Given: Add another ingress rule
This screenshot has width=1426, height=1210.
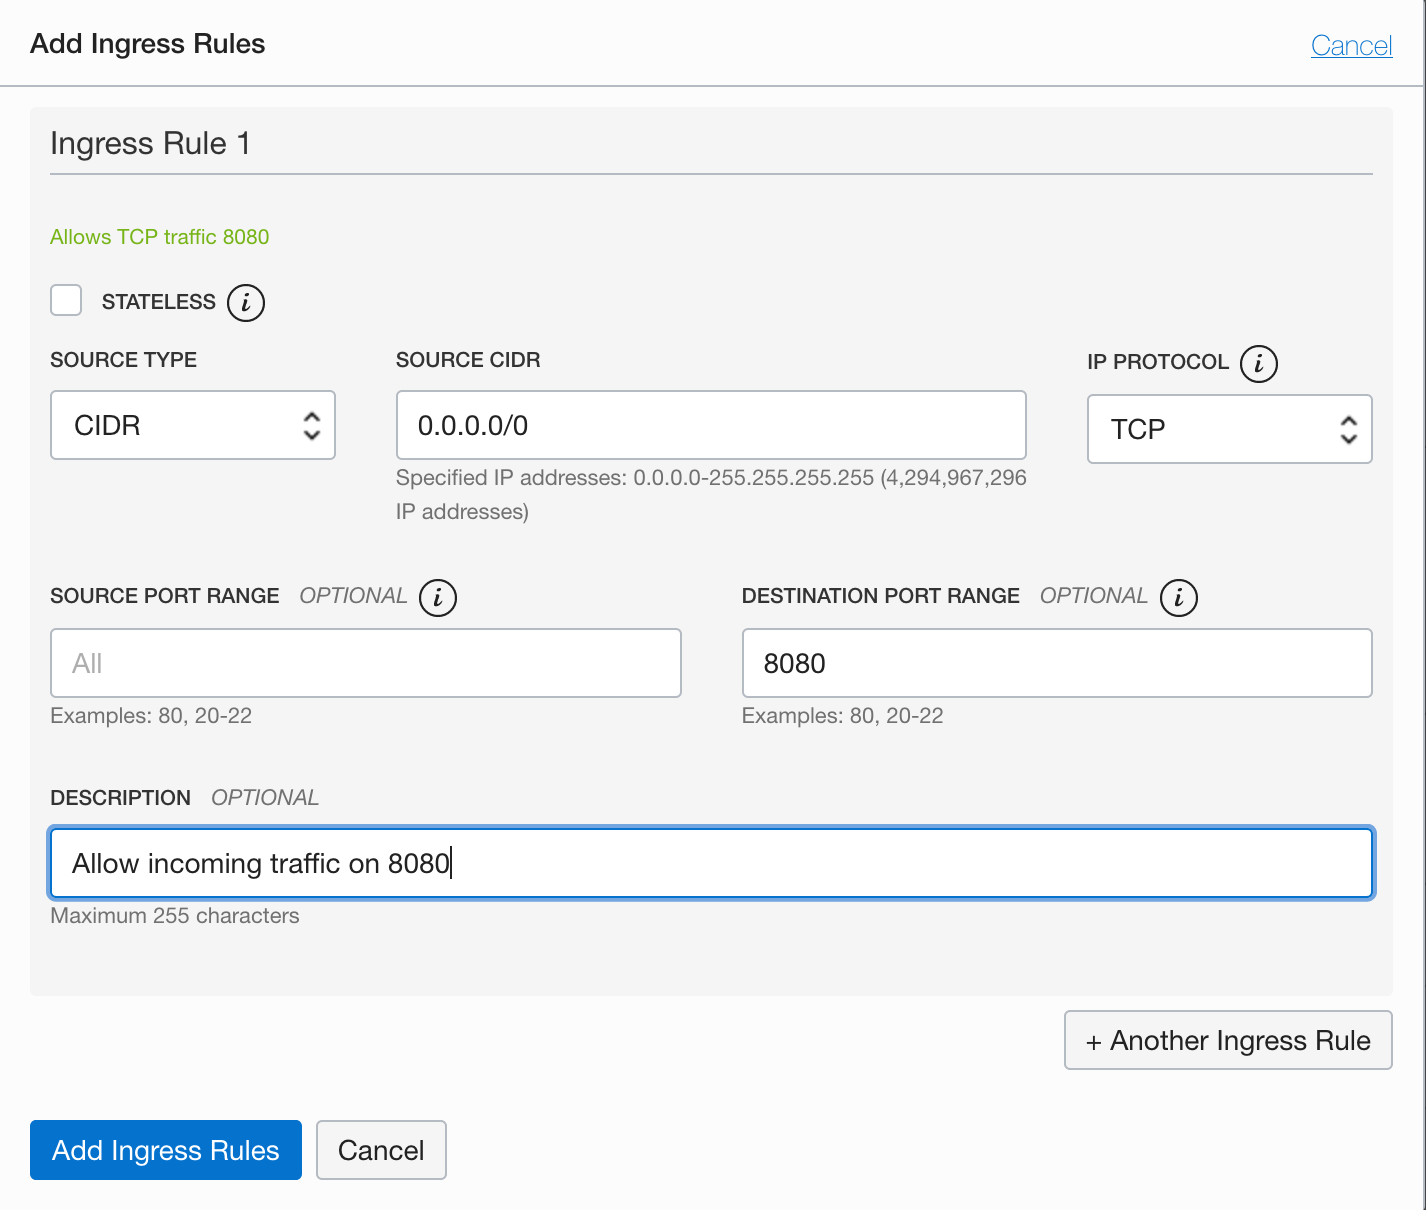Looking at the screenshot, I should [1227, 1040].
